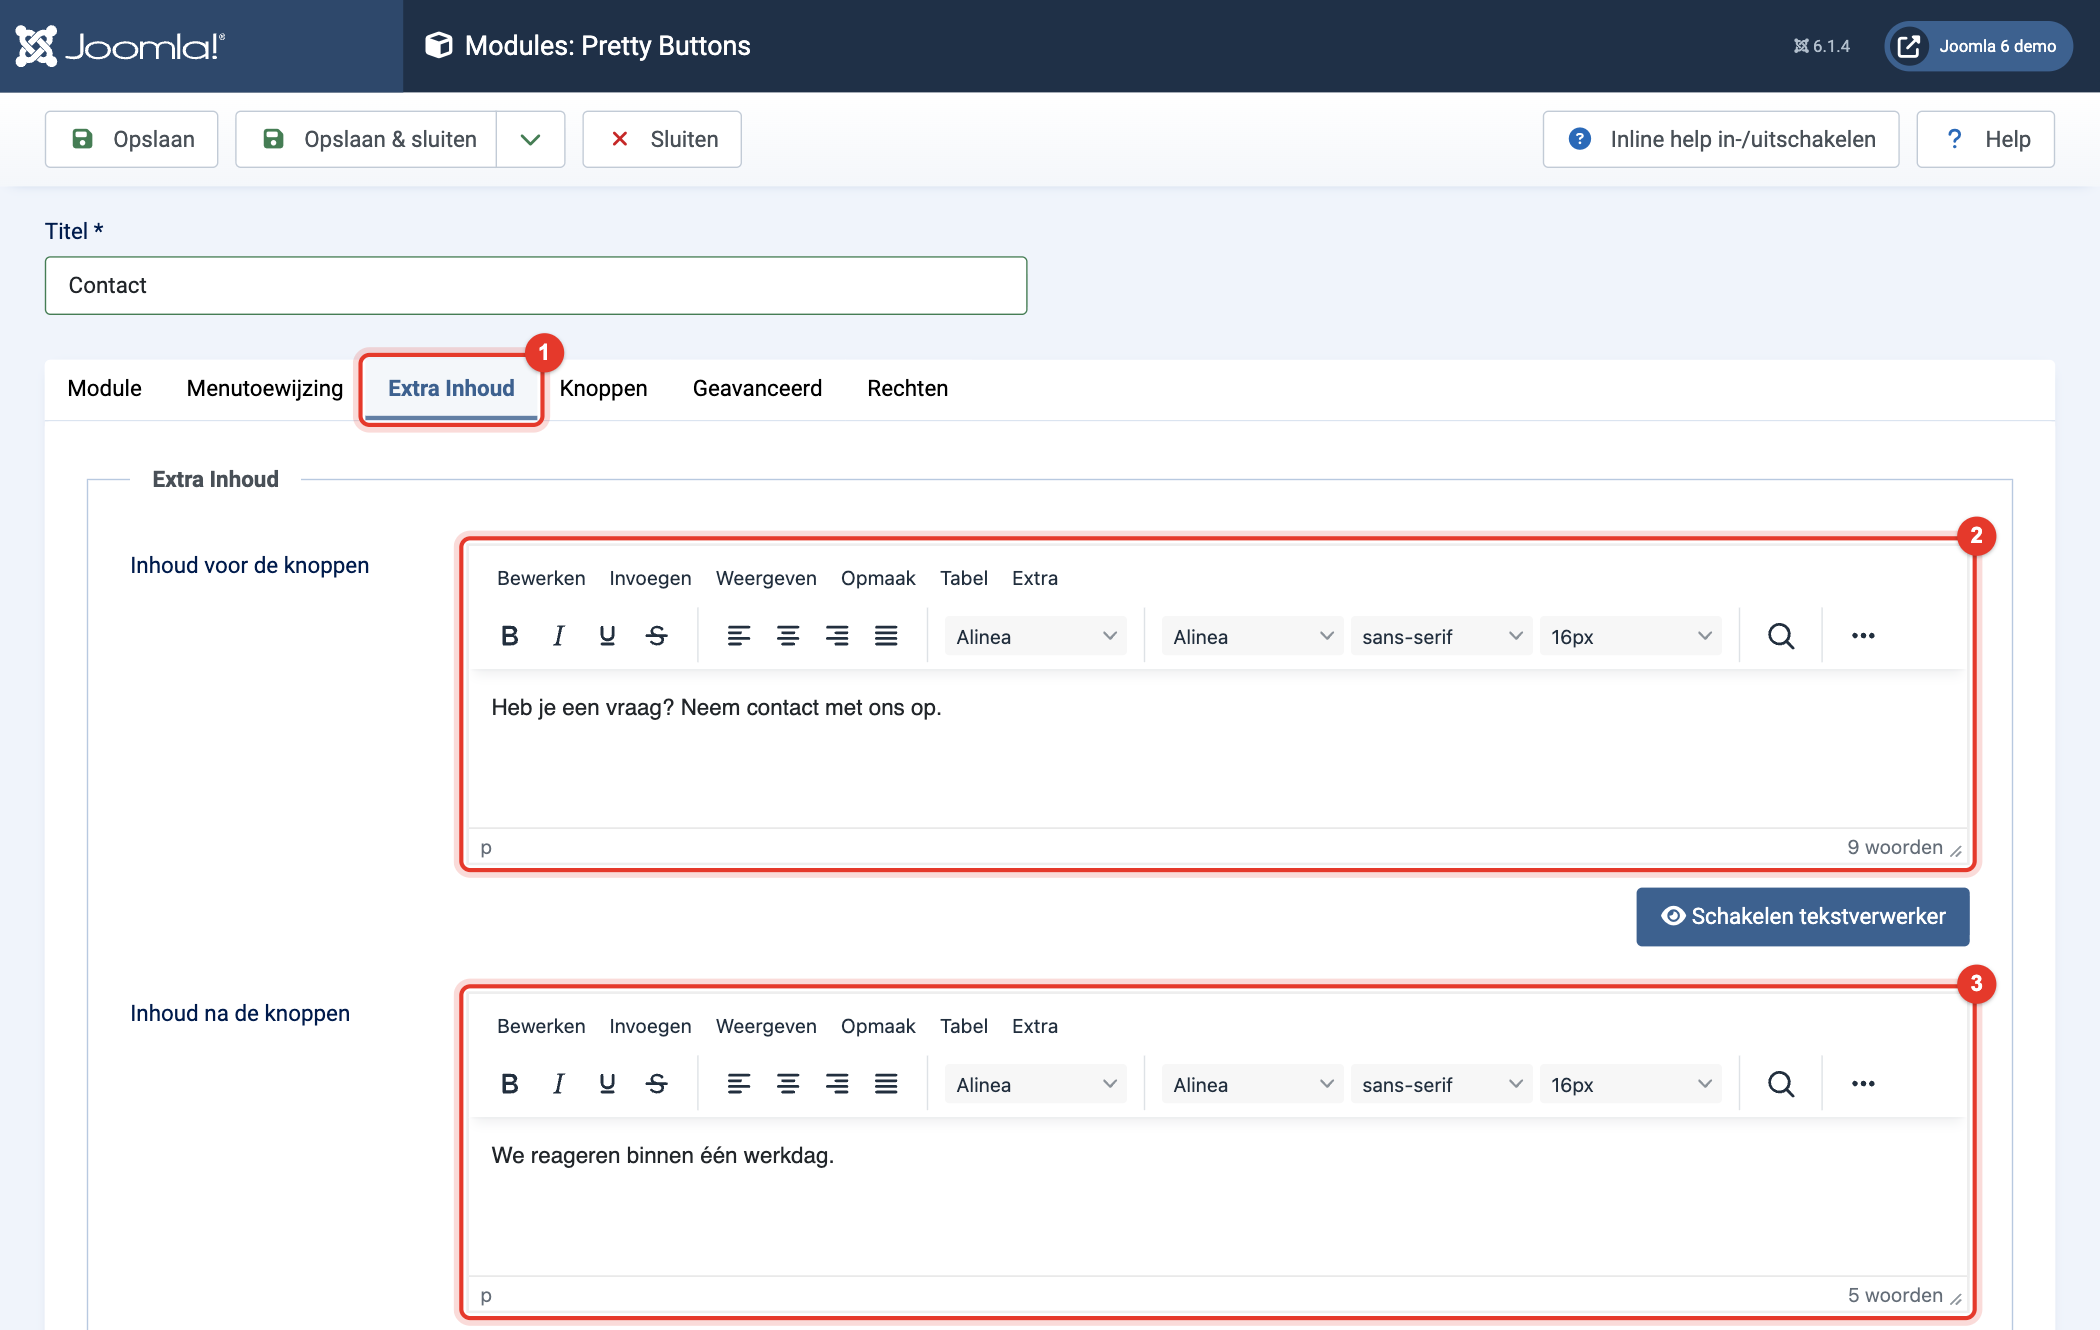Show more toolbar options in second editor
The height and width of the screenshot is (1330, 2100).
1862,1084
